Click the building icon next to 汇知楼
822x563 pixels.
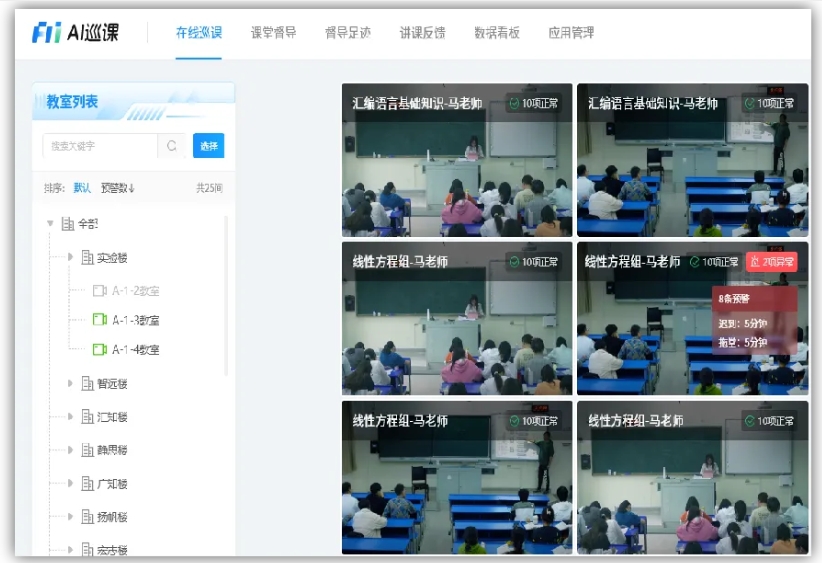coord(86,417)
